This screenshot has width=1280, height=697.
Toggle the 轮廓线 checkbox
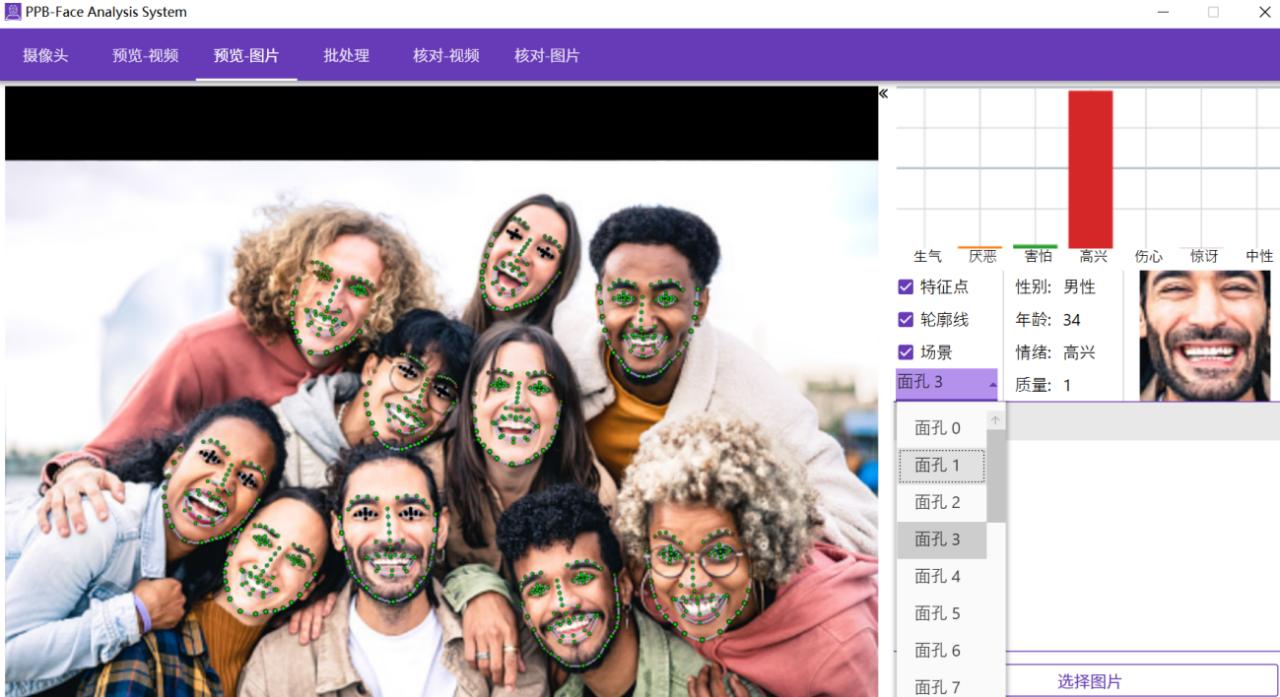906,320
